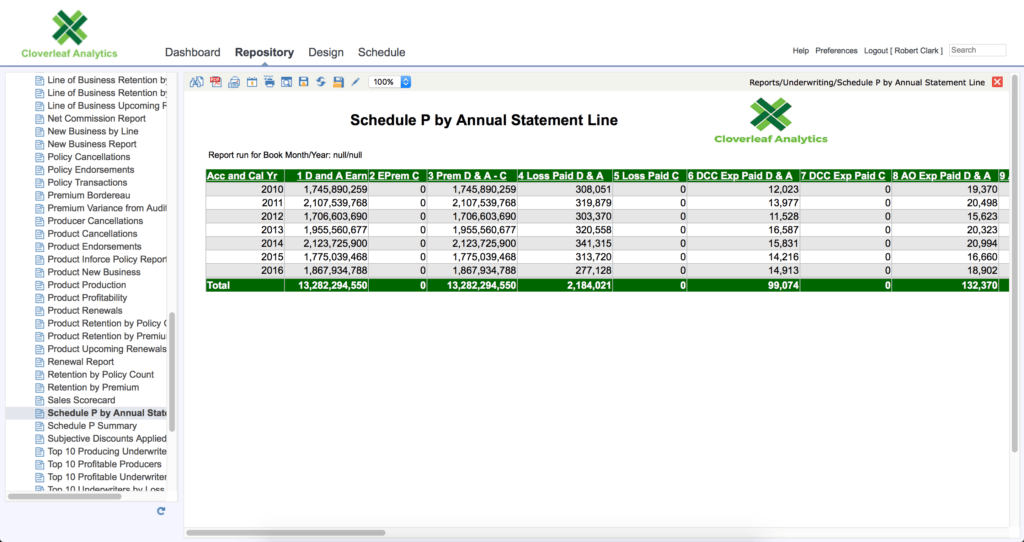Click the binoculars find icon in toolbar

click(x=197, y=82)
